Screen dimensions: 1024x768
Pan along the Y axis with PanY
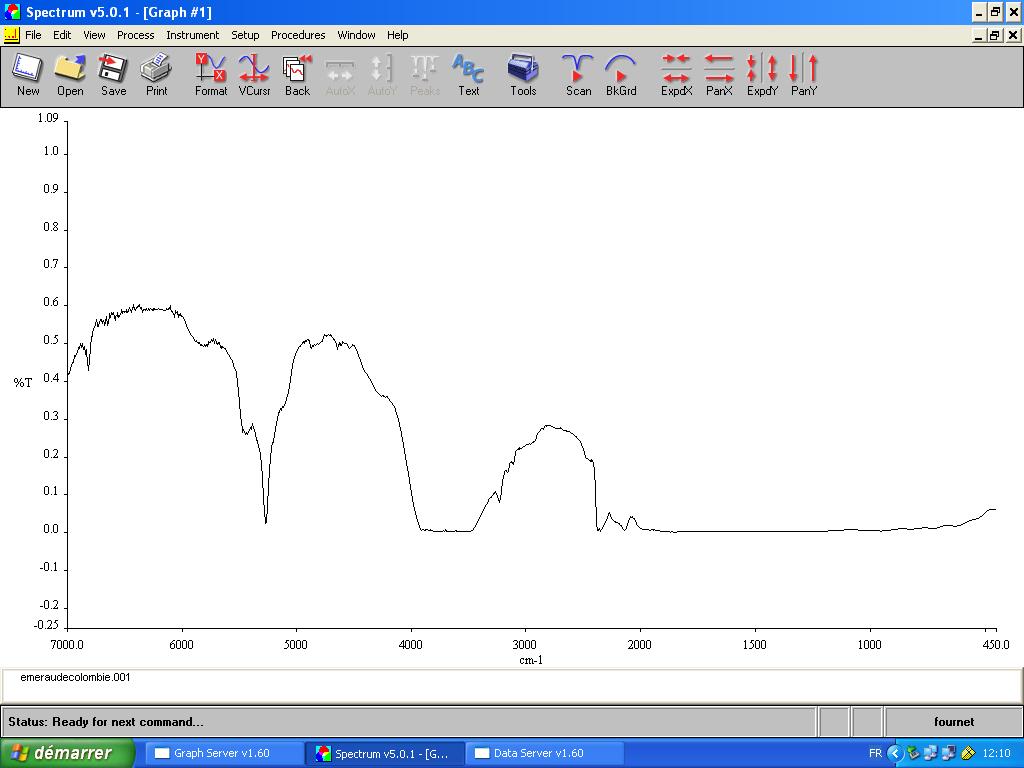804,75
